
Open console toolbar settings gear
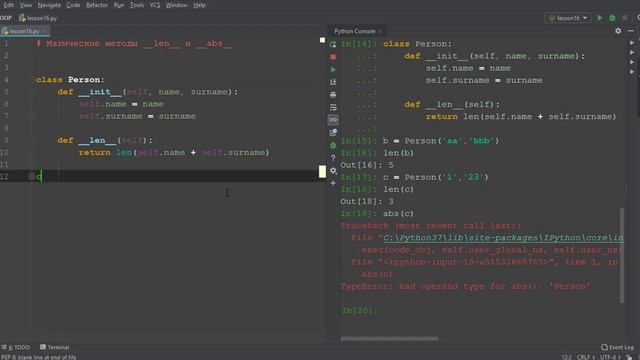[x=333, y=171]
